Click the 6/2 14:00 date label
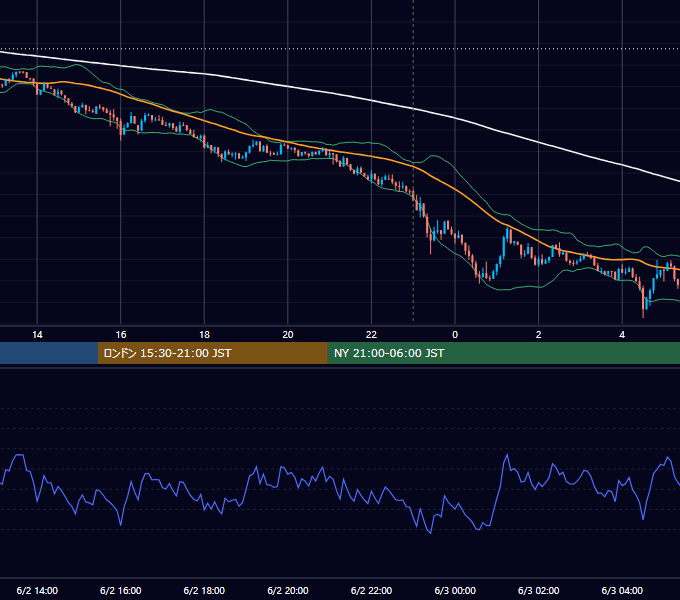Image resolution: width=680 pixels, height=600 pixels. point(37,590)
